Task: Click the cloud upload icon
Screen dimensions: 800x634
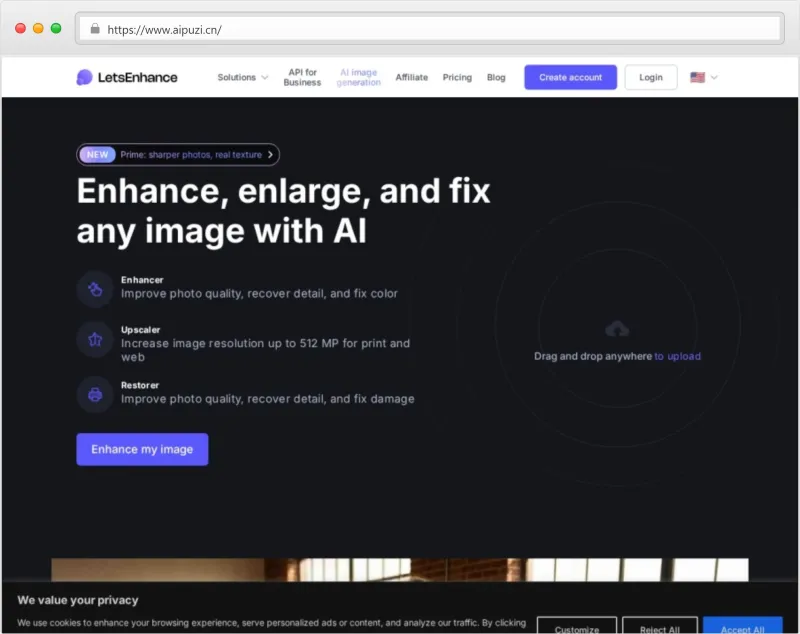Action: [617, 329]
